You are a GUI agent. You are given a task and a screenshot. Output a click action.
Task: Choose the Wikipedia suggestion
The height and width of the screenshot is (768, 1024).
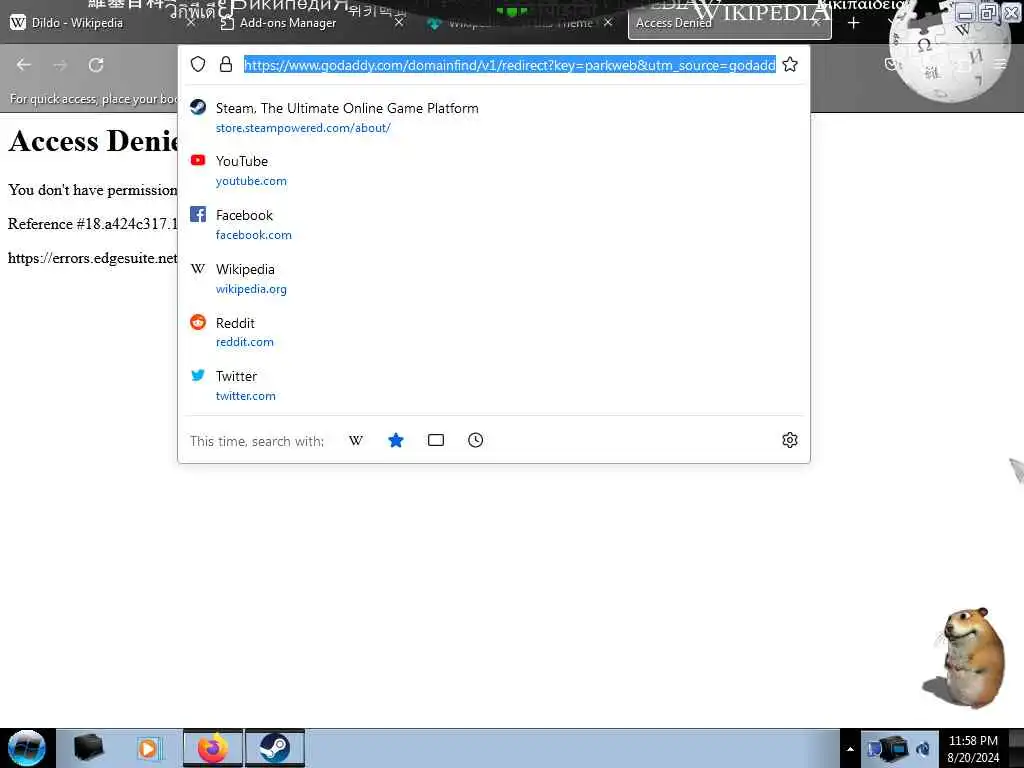(494, 278)
